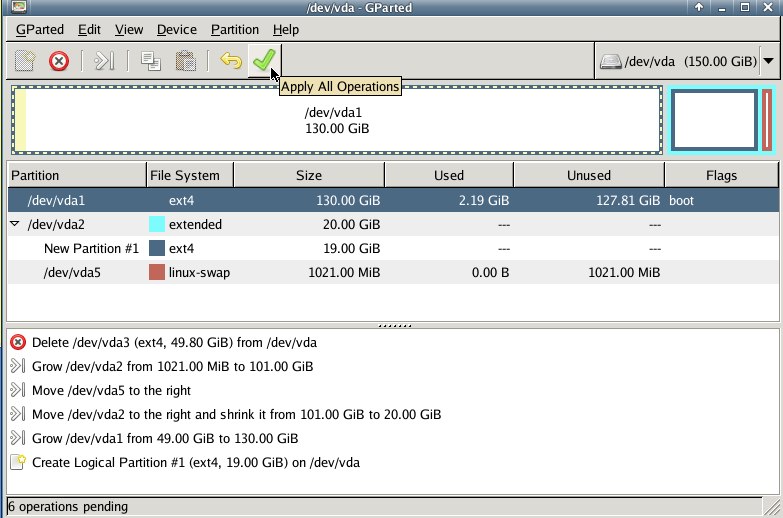The image size is (783, 518).
Task: Click the red Delete partition icon
Action: click(x=59, y=61)
